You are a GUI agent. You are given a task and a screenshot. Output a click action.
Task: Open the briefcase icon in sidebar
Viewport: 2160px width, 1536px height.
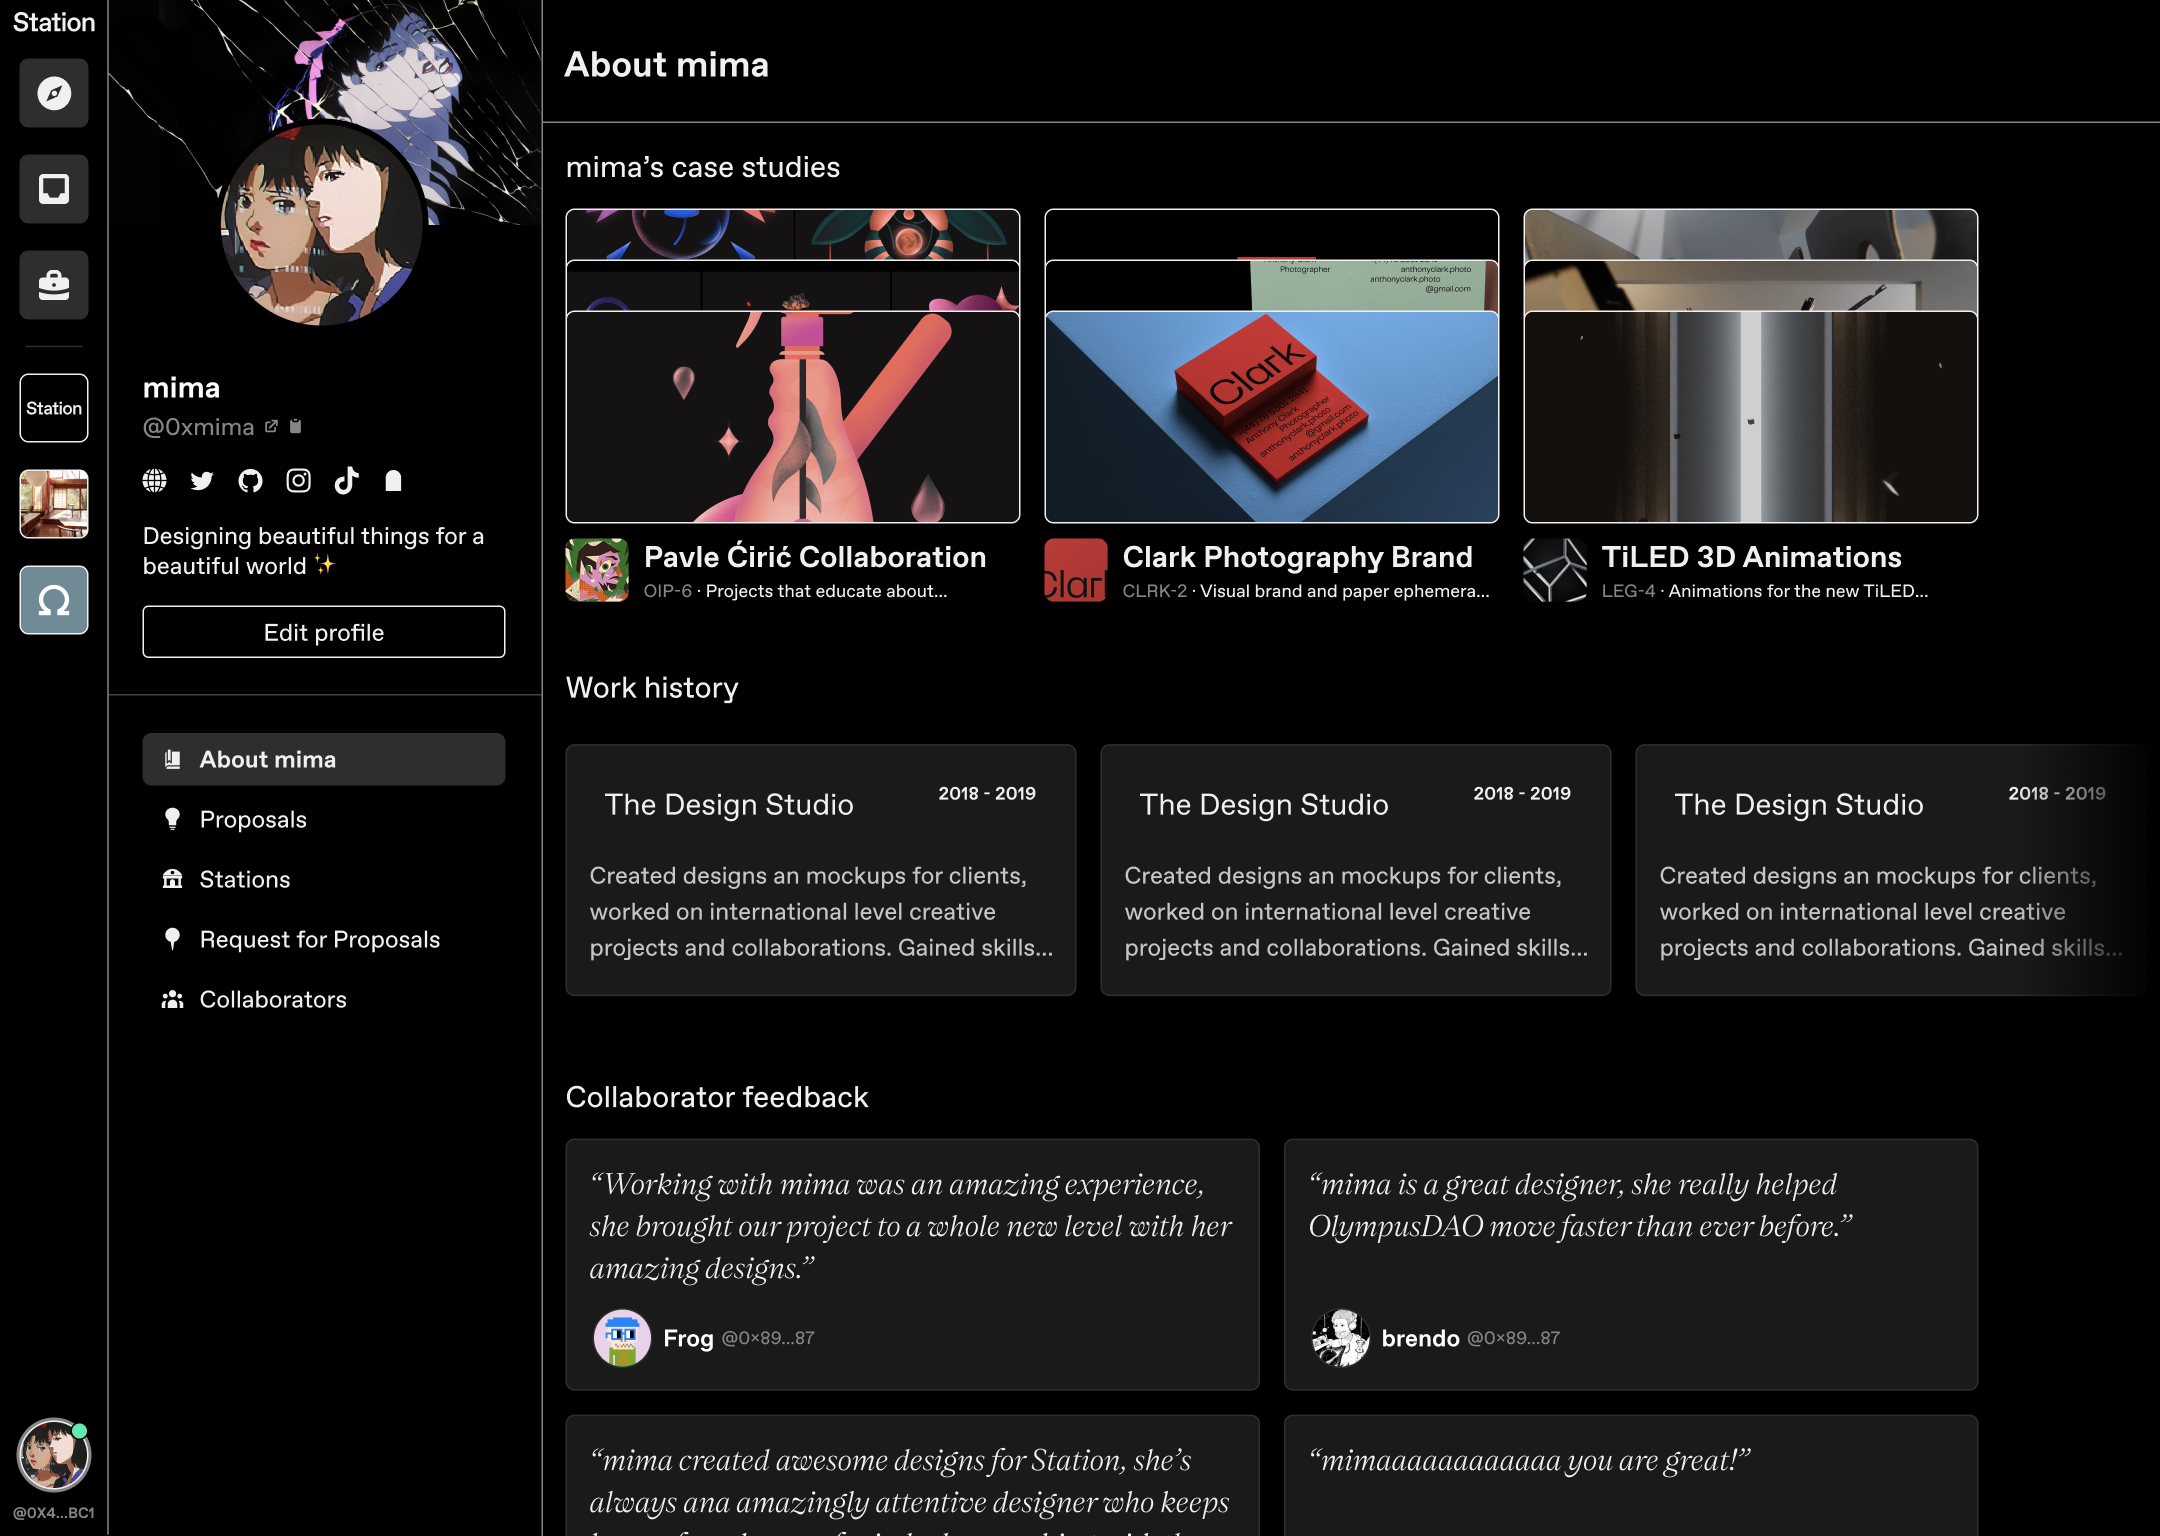(54, 285)
